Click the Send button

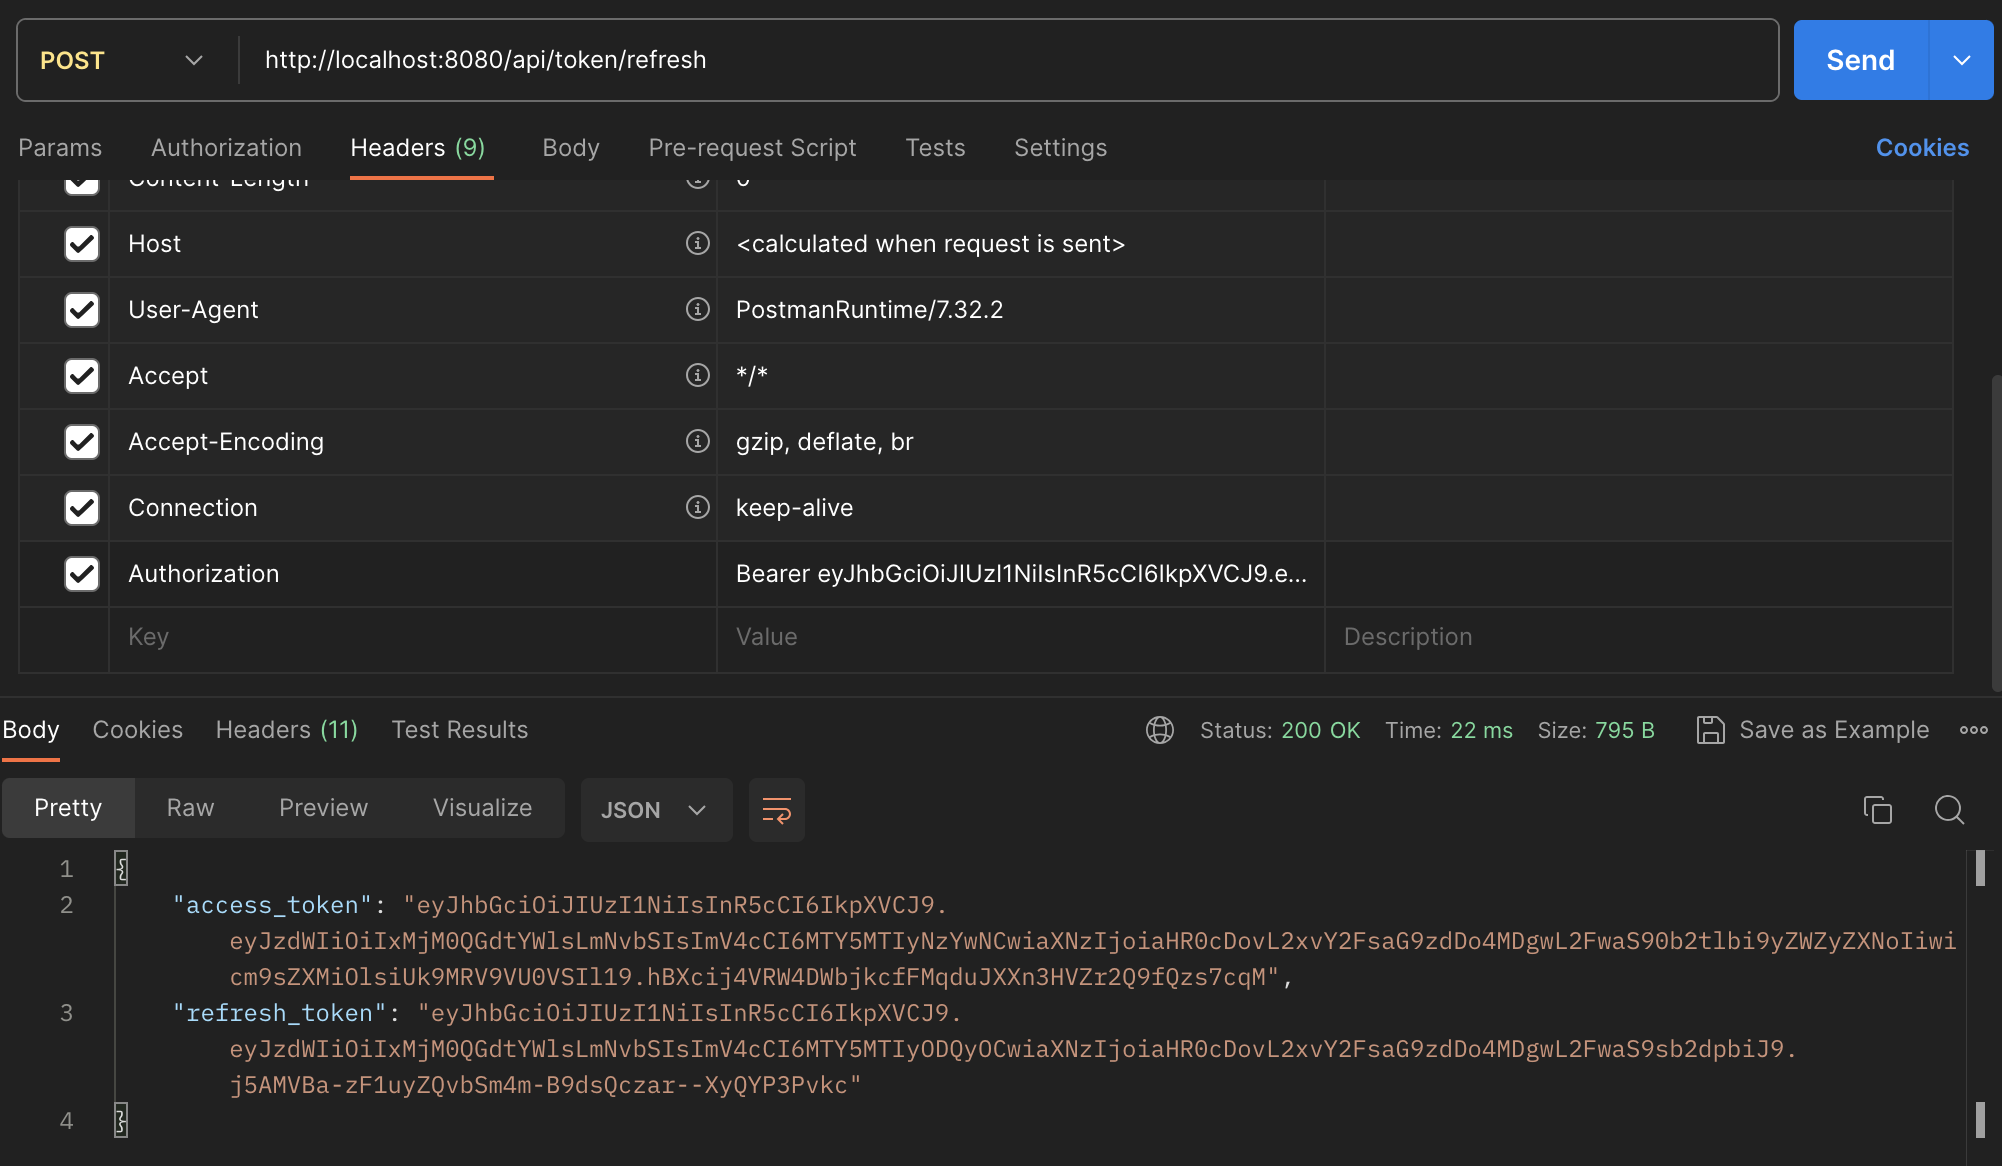click(x=1860, y=61)
